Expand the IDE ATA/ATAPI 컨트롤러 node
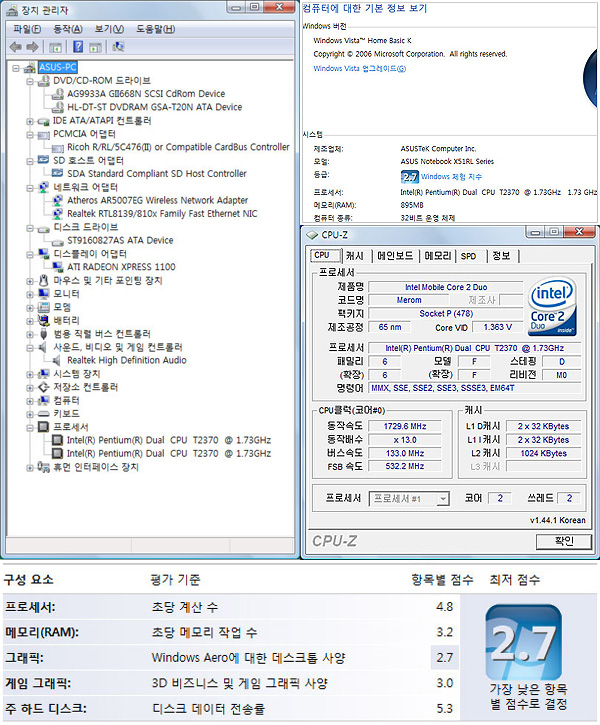The width and height of the screenshot is (600, 725). [30, 122]
